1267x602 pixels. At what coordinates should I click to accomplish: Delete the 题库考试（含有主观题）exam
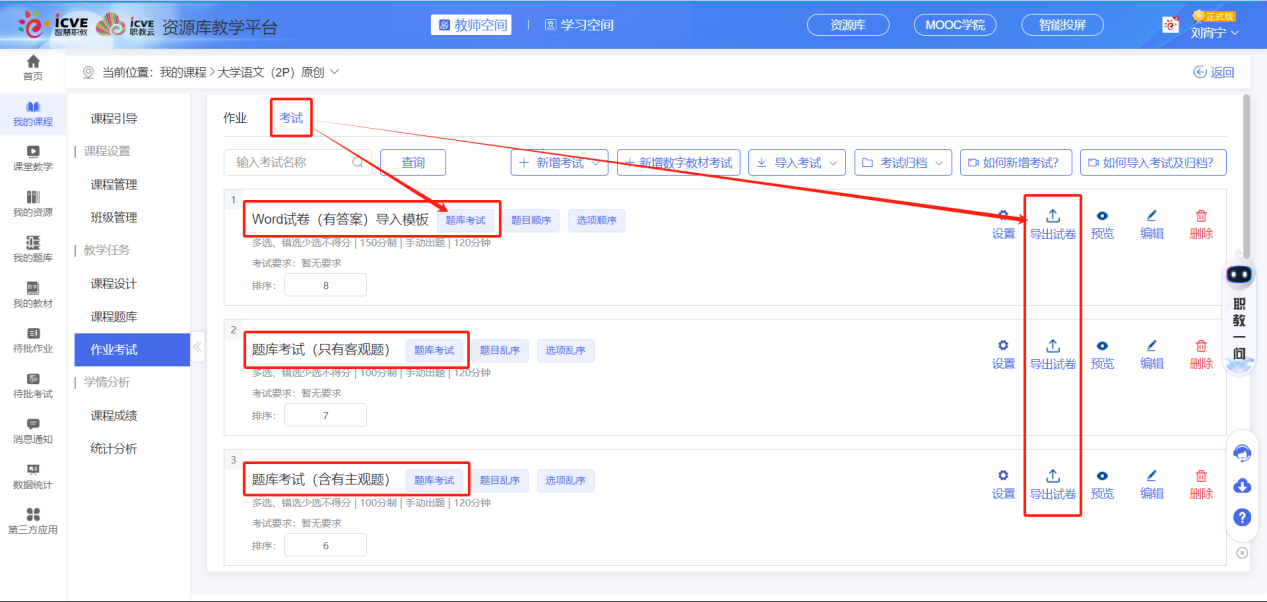click(1201, 476)
